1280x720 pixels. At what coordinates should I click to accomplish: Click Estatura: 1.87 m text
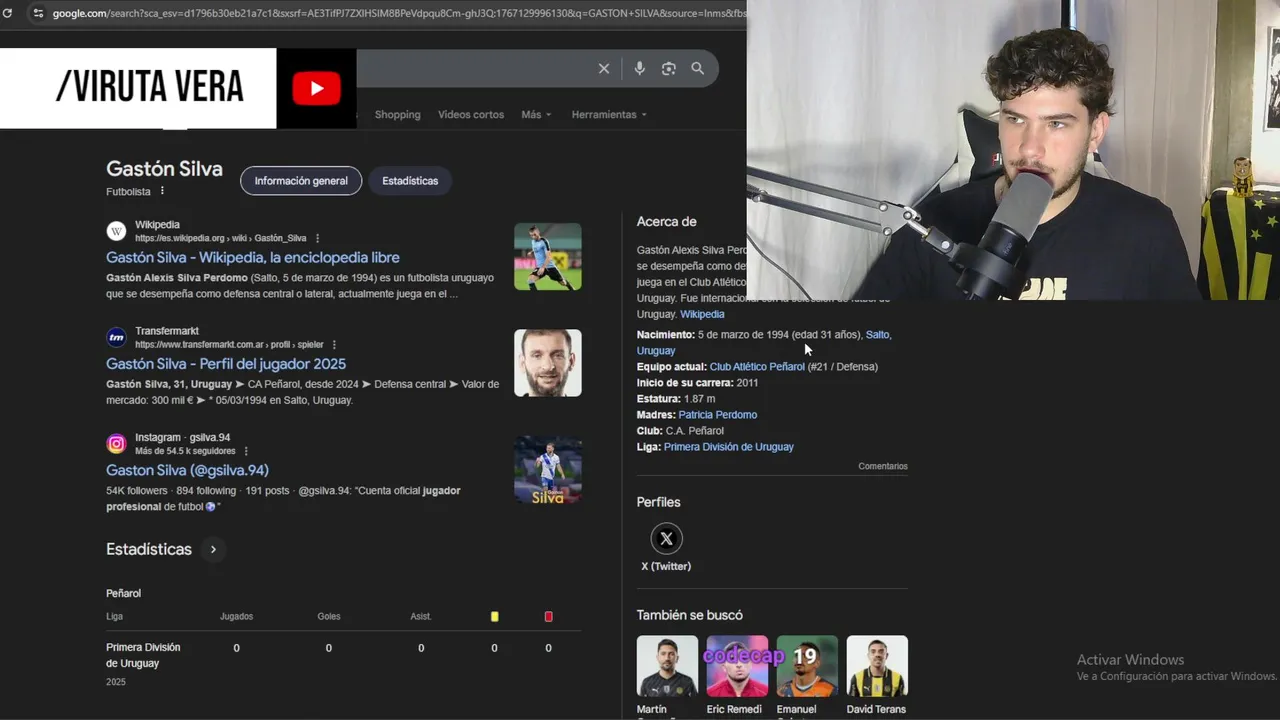coord(676,399)
